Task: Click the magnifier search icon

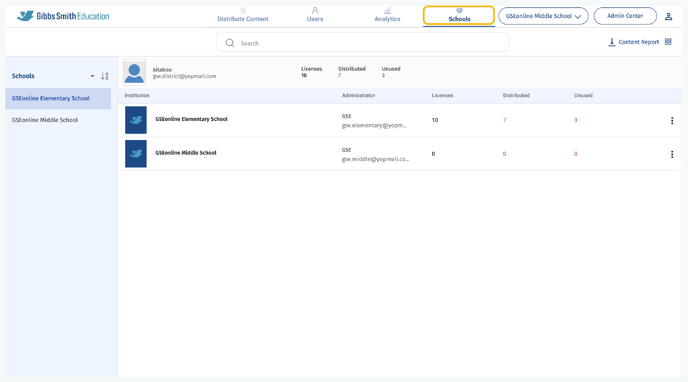Action: (230, 43)
